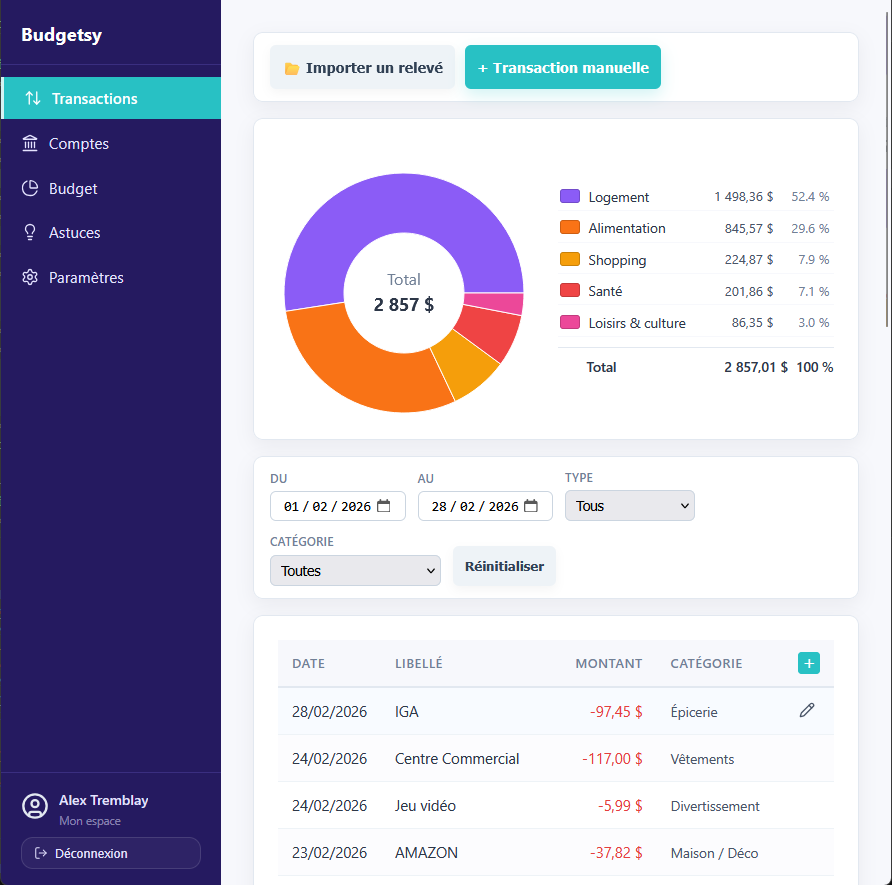
Task: Click the Déconnexion button
Action: pos(110,853)
